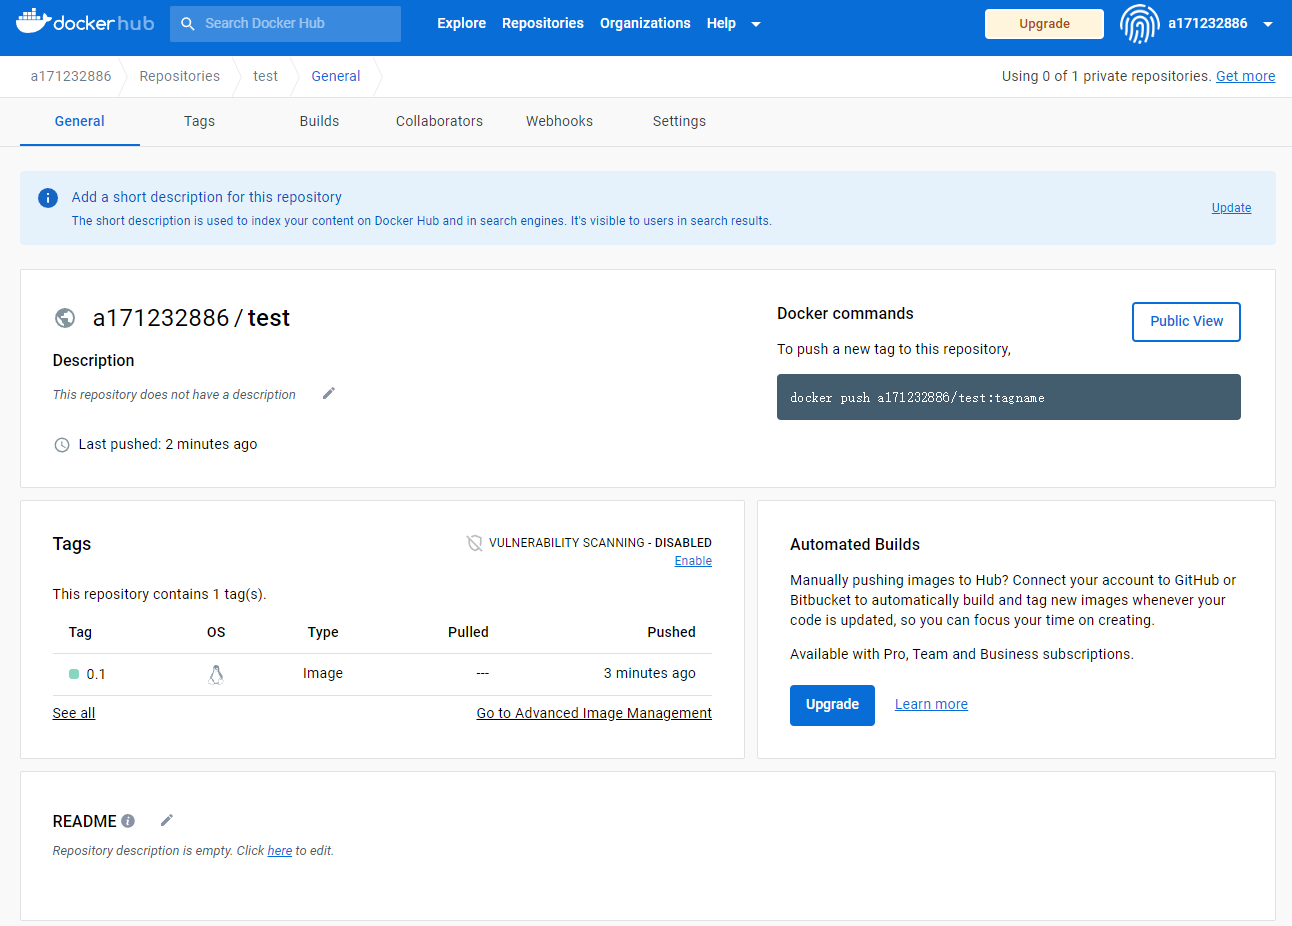The height and width of the screenshot is (926, 1292).
Task: Switch to the Tags tab
Action: point(200,121)
